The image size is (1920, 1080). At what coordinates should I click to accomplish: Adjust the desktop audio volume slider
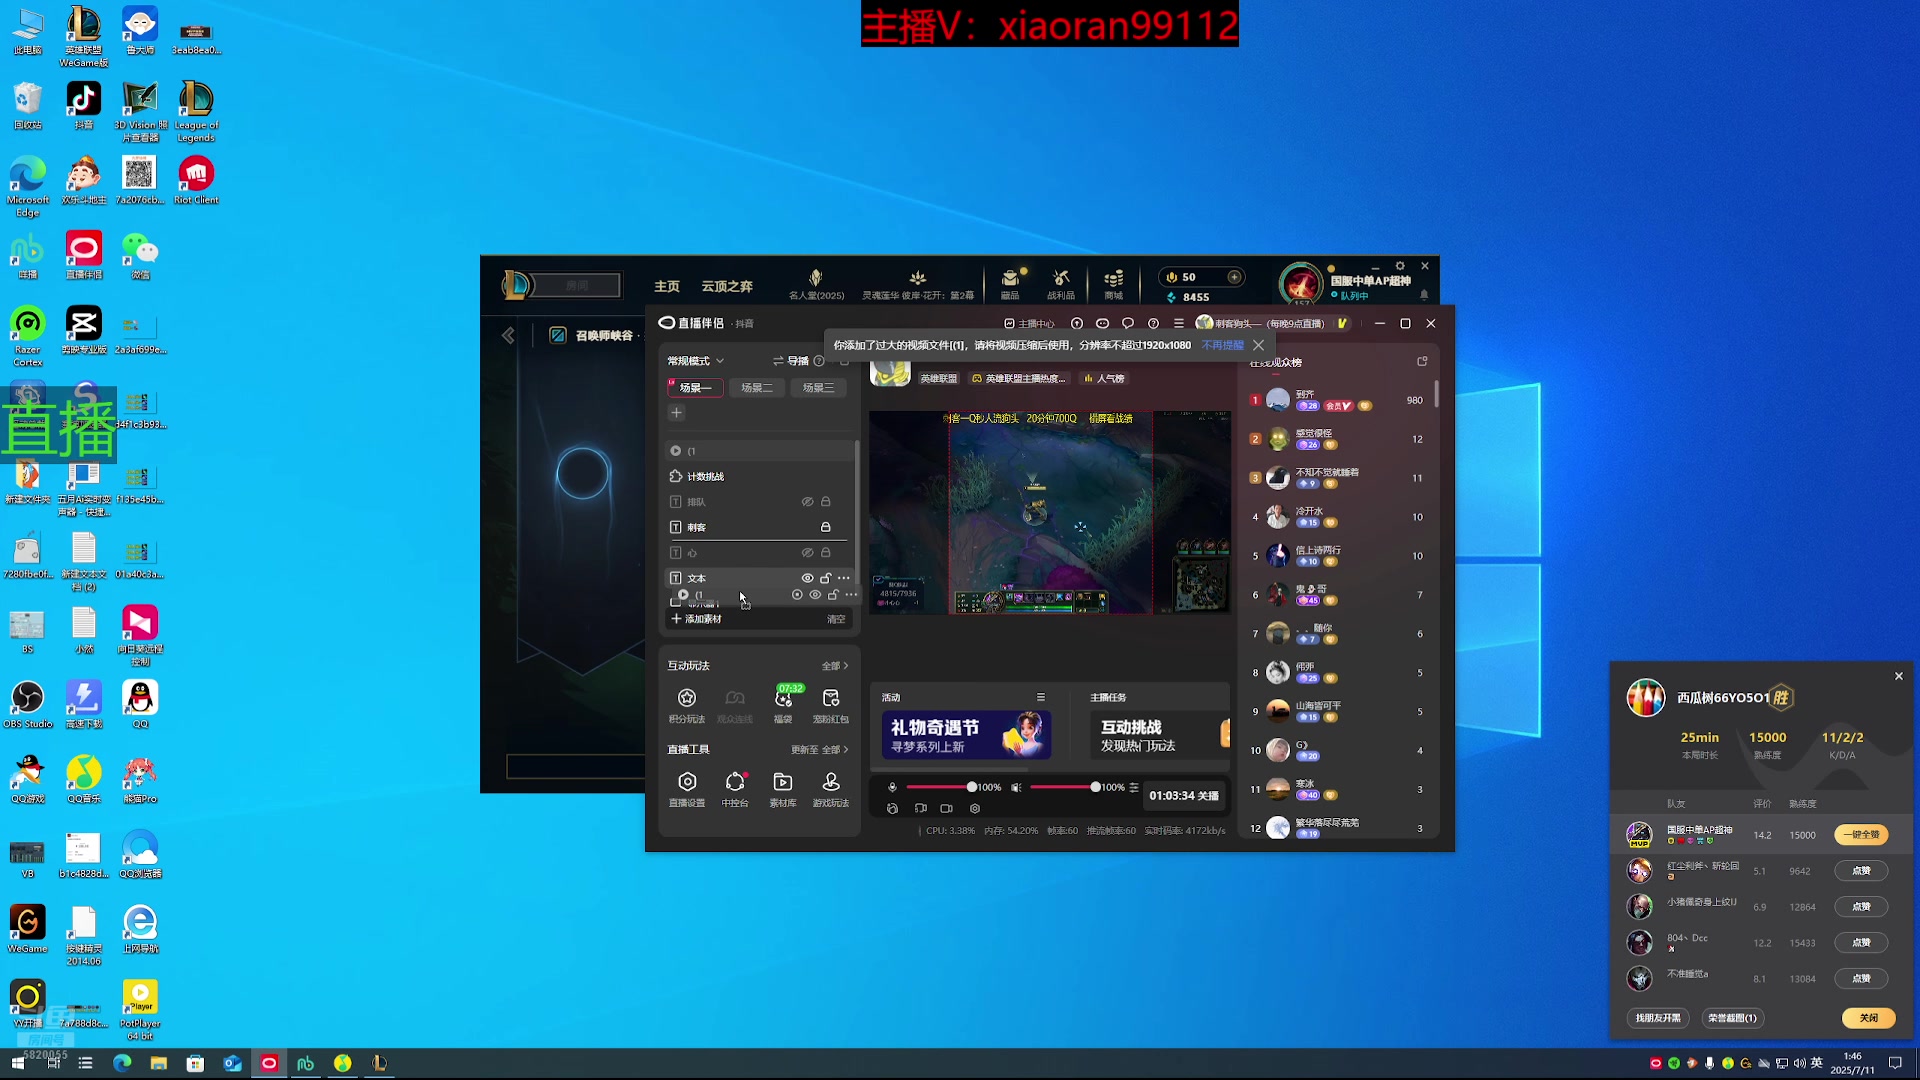coord(1064,788)
